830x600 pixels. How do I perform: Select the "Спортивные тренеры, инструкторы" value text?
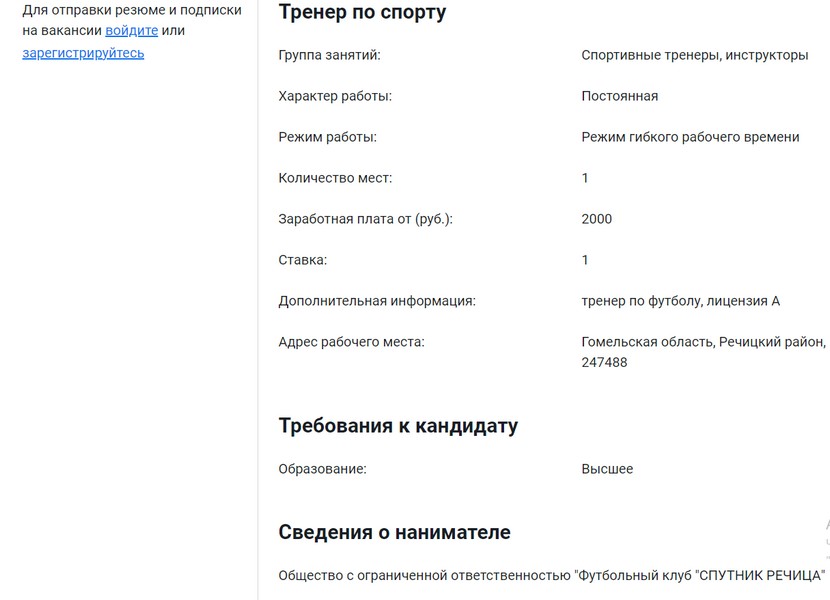click(x=694, y=56)
